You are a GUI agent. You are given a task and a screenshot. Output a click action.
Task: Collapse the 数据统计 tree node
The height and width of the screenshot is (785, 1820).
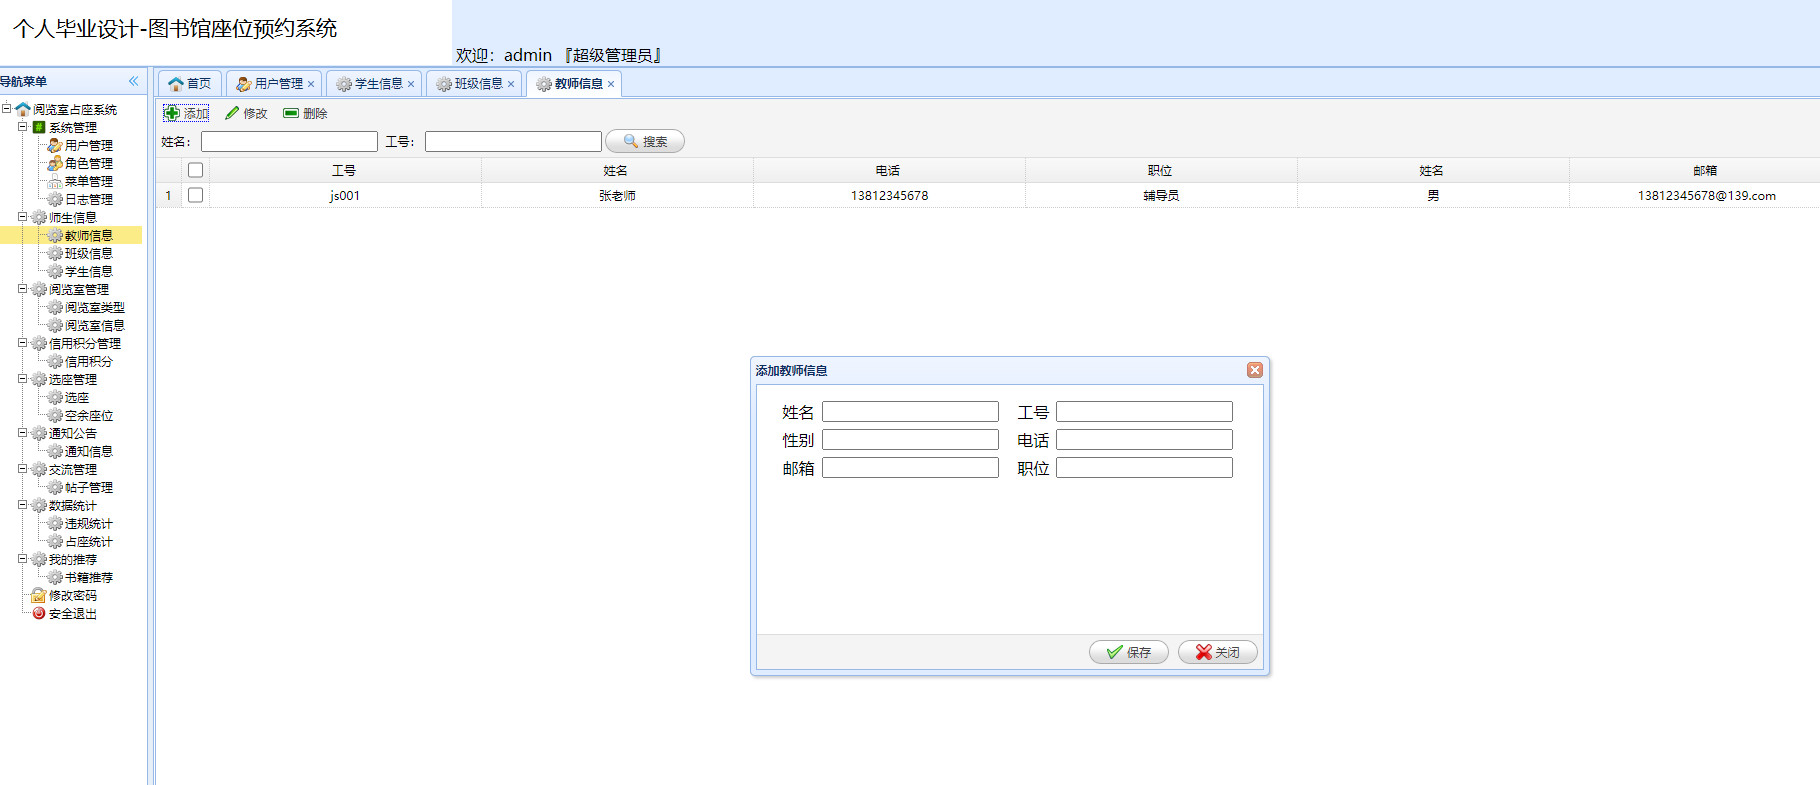pos(22,505)
